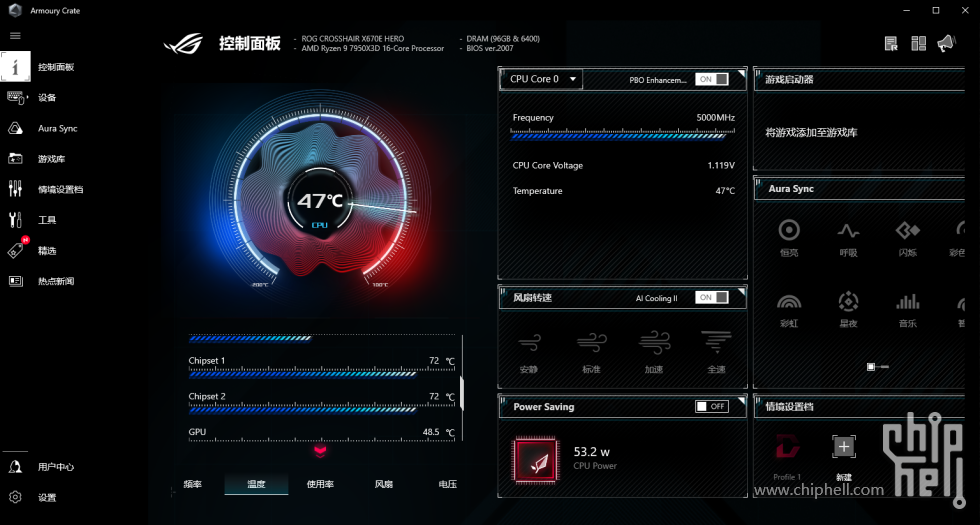Click the GPU 48.5 ℃ sensor row
This screenshot has width=980, height=525.
[322, 432]
